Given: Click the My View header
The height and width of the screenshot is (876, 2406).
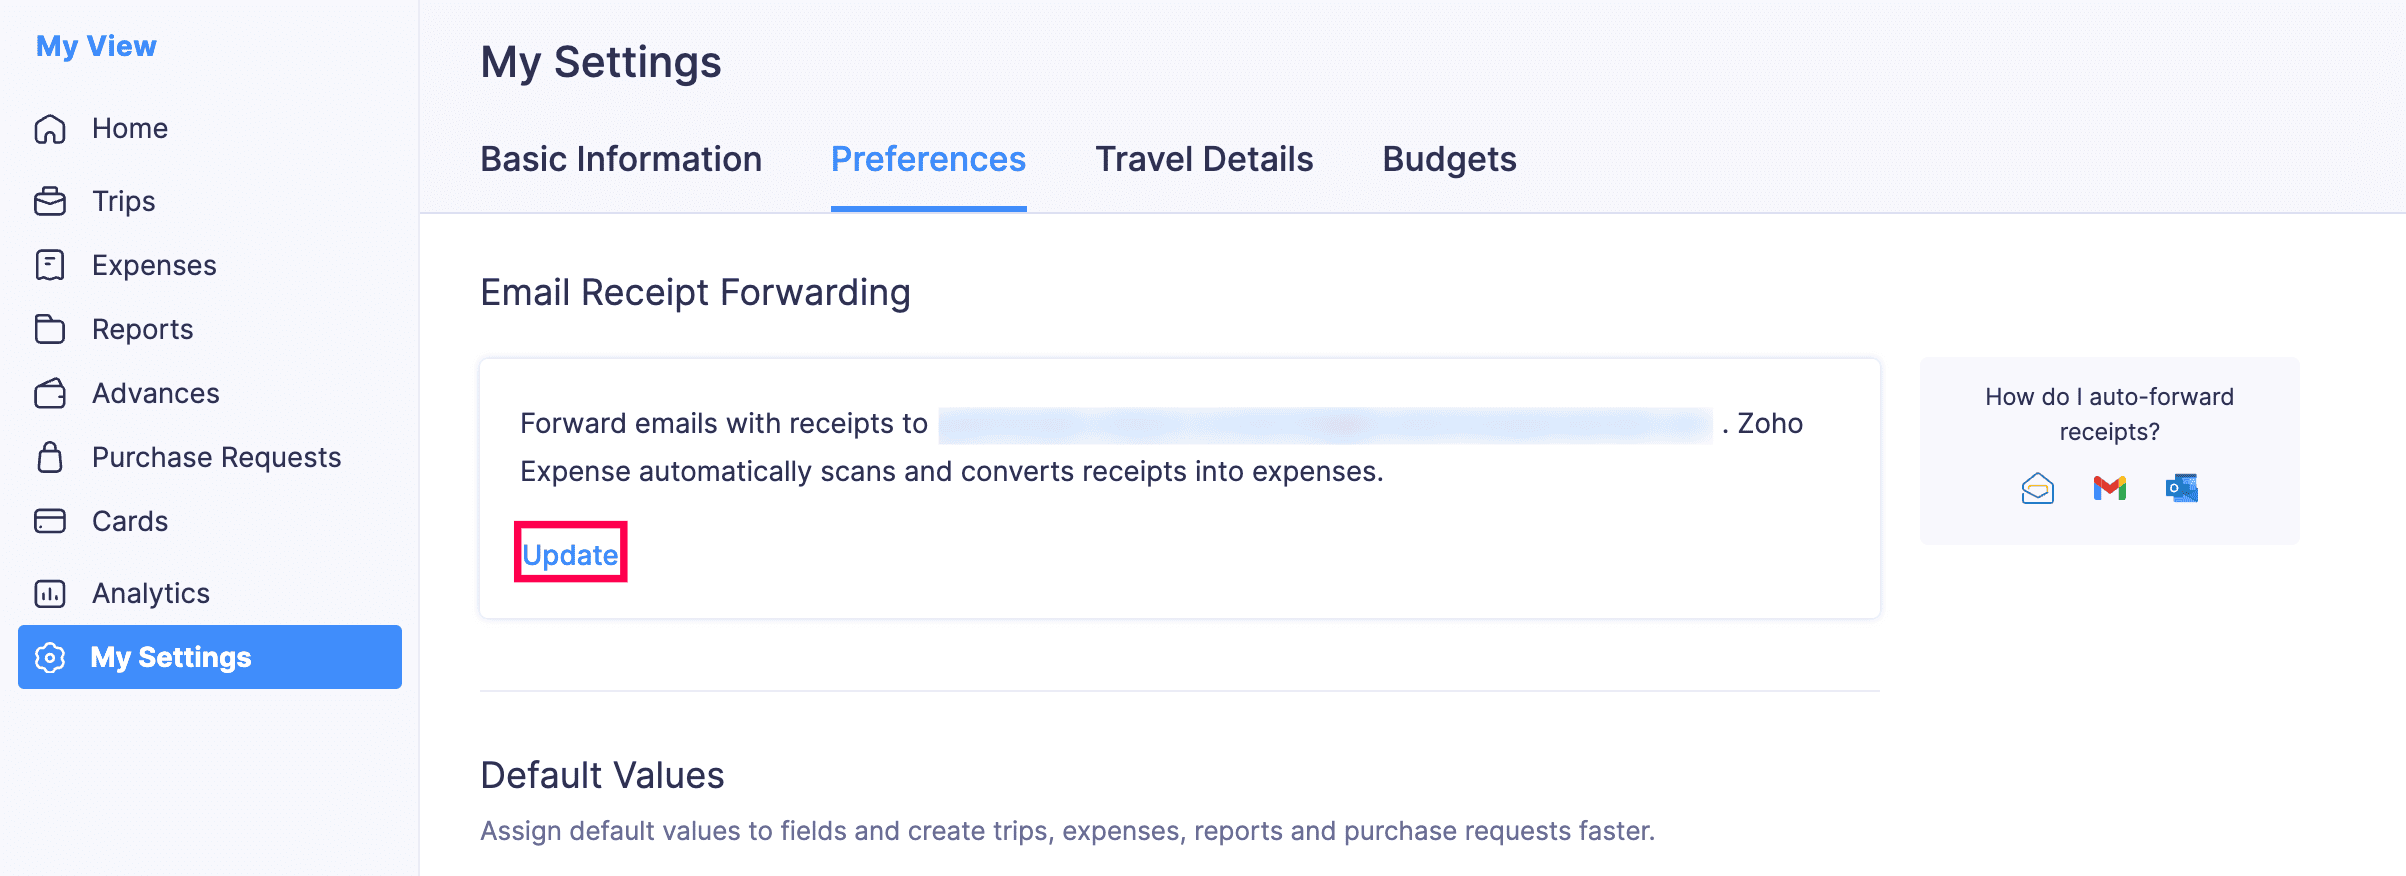Looking at the screenshot, I should 96,46.
